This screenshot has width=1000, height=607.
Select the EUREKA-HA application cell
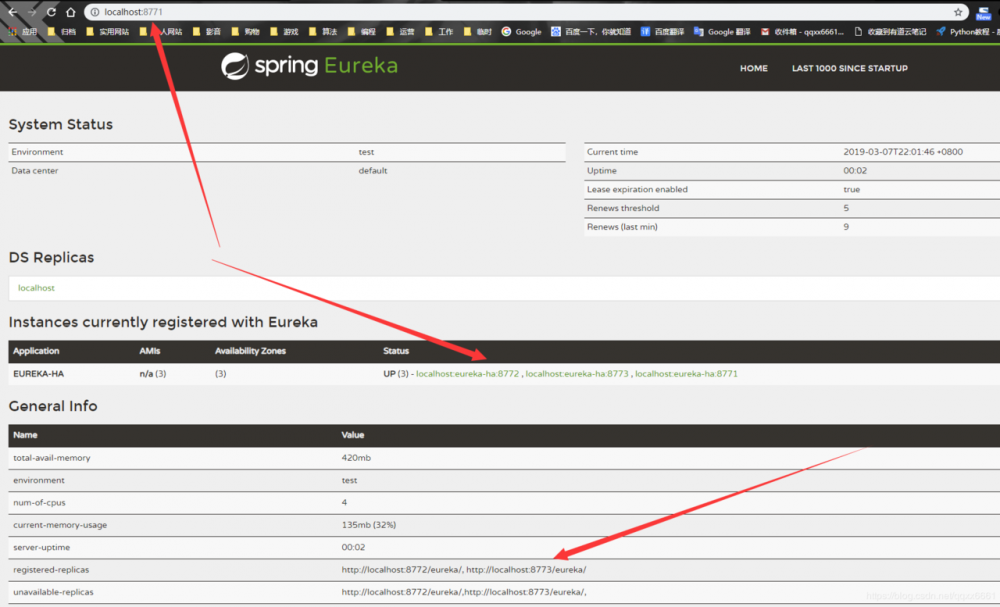(38, 374)
